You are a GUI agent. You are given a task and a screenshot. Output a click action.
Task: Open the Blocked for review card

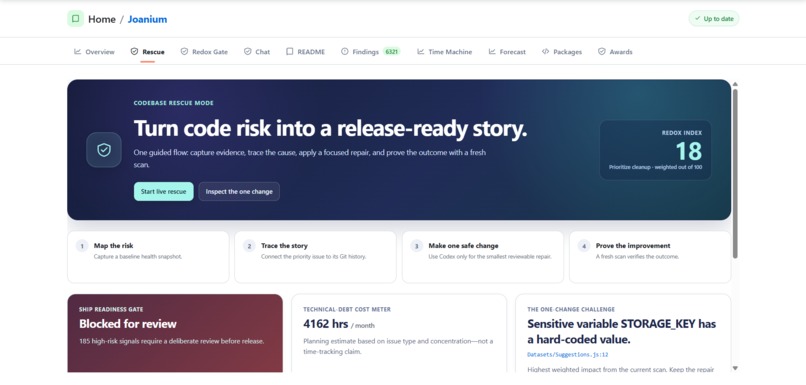pos(175,333)
